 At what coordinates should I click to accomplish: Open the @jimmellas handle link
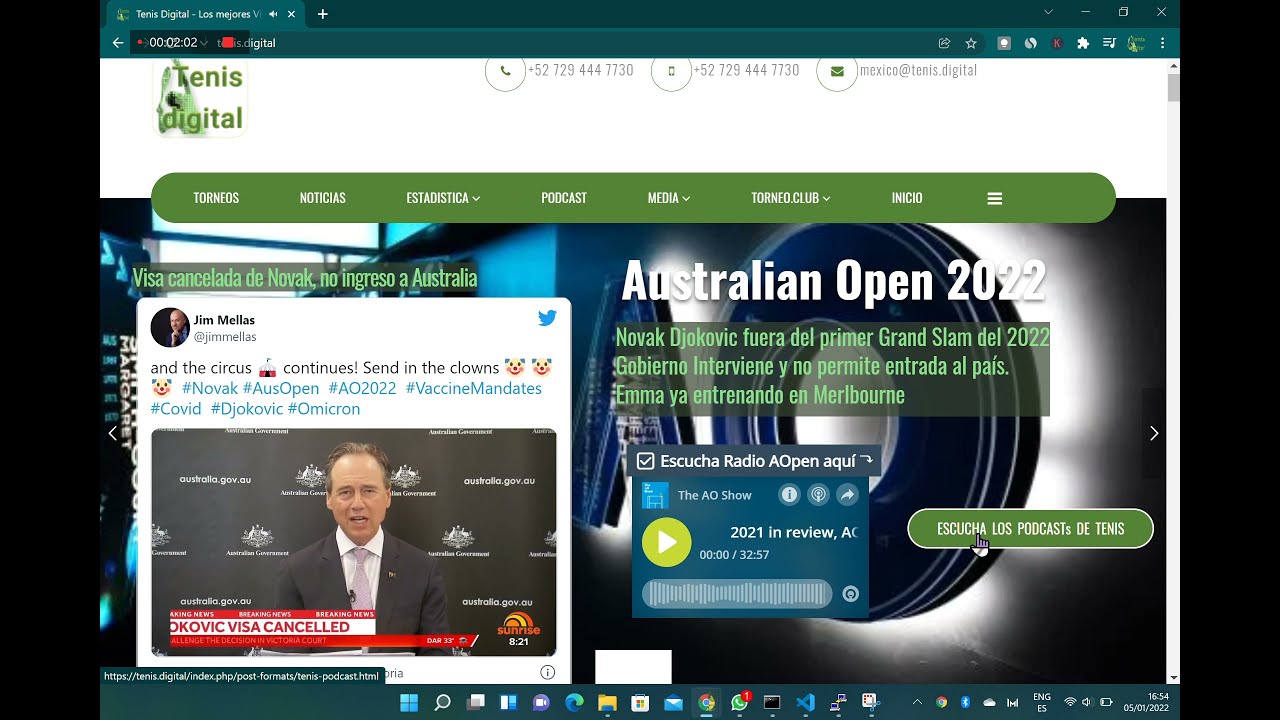225,337
